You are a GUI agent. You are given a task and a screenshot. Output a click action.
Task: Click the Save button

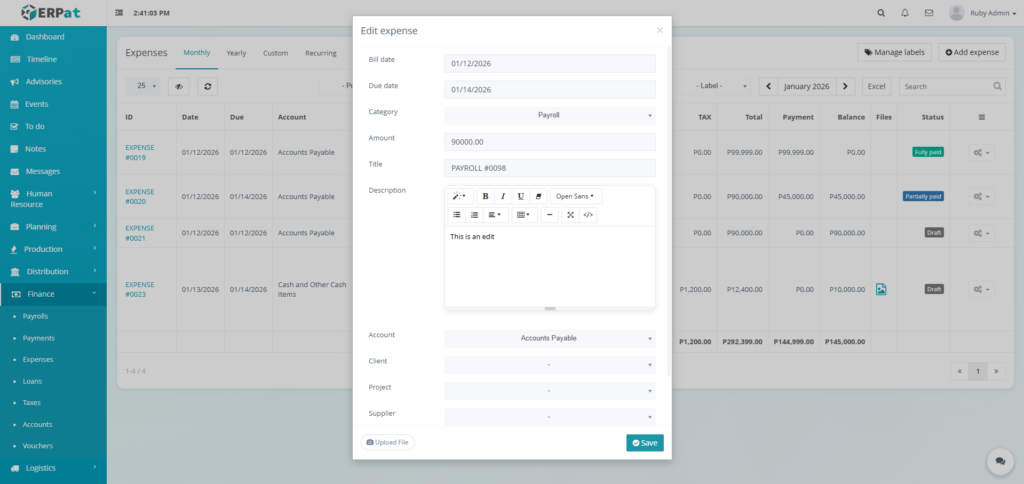pos(645,443)
